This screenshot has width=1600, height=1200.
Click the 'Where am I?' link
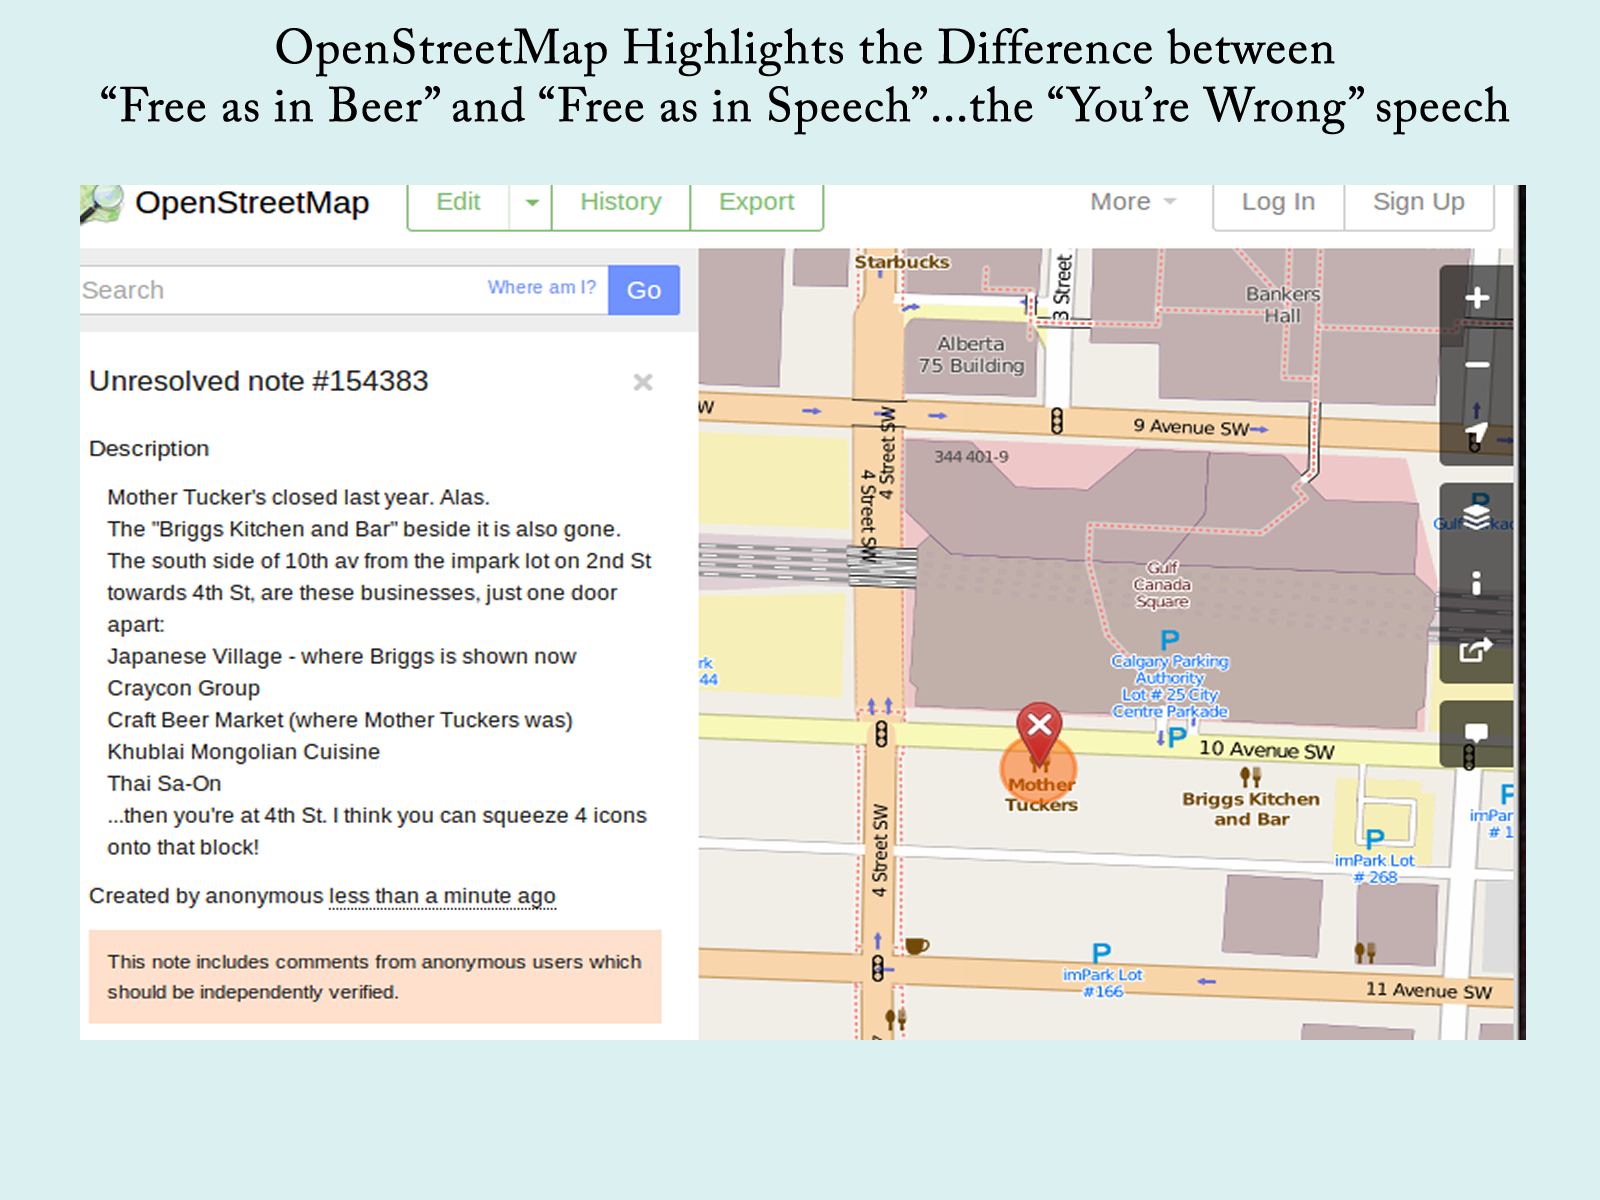541,288
